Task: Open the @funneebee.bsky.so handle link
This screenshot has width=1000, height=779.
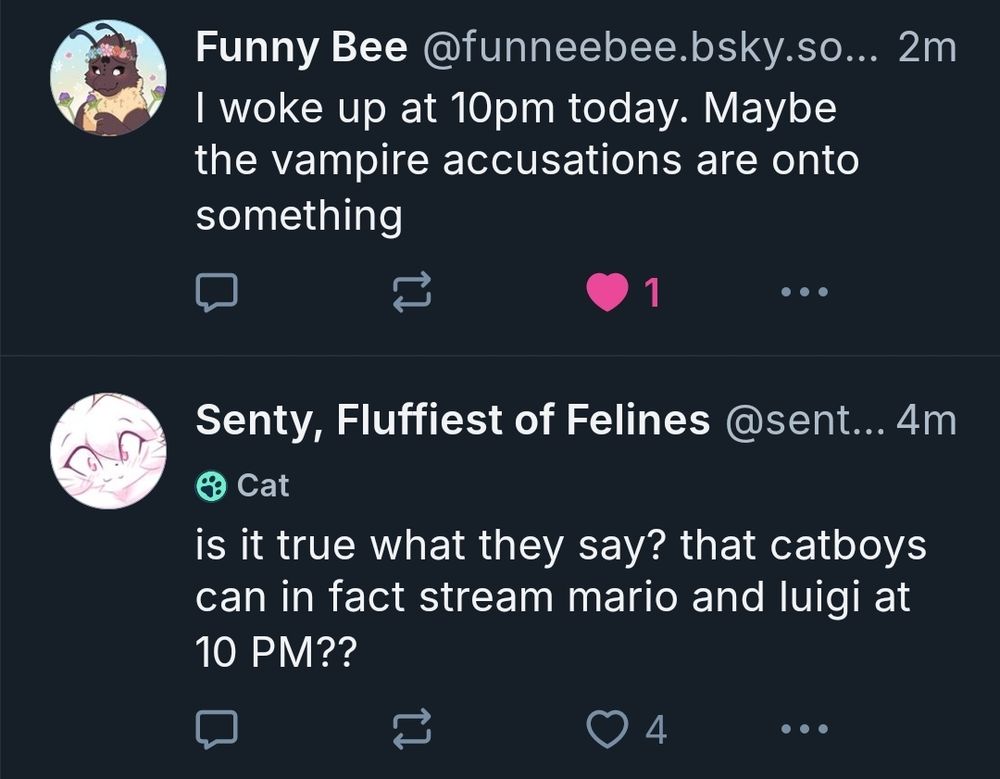Action: (x=650, y=48)
